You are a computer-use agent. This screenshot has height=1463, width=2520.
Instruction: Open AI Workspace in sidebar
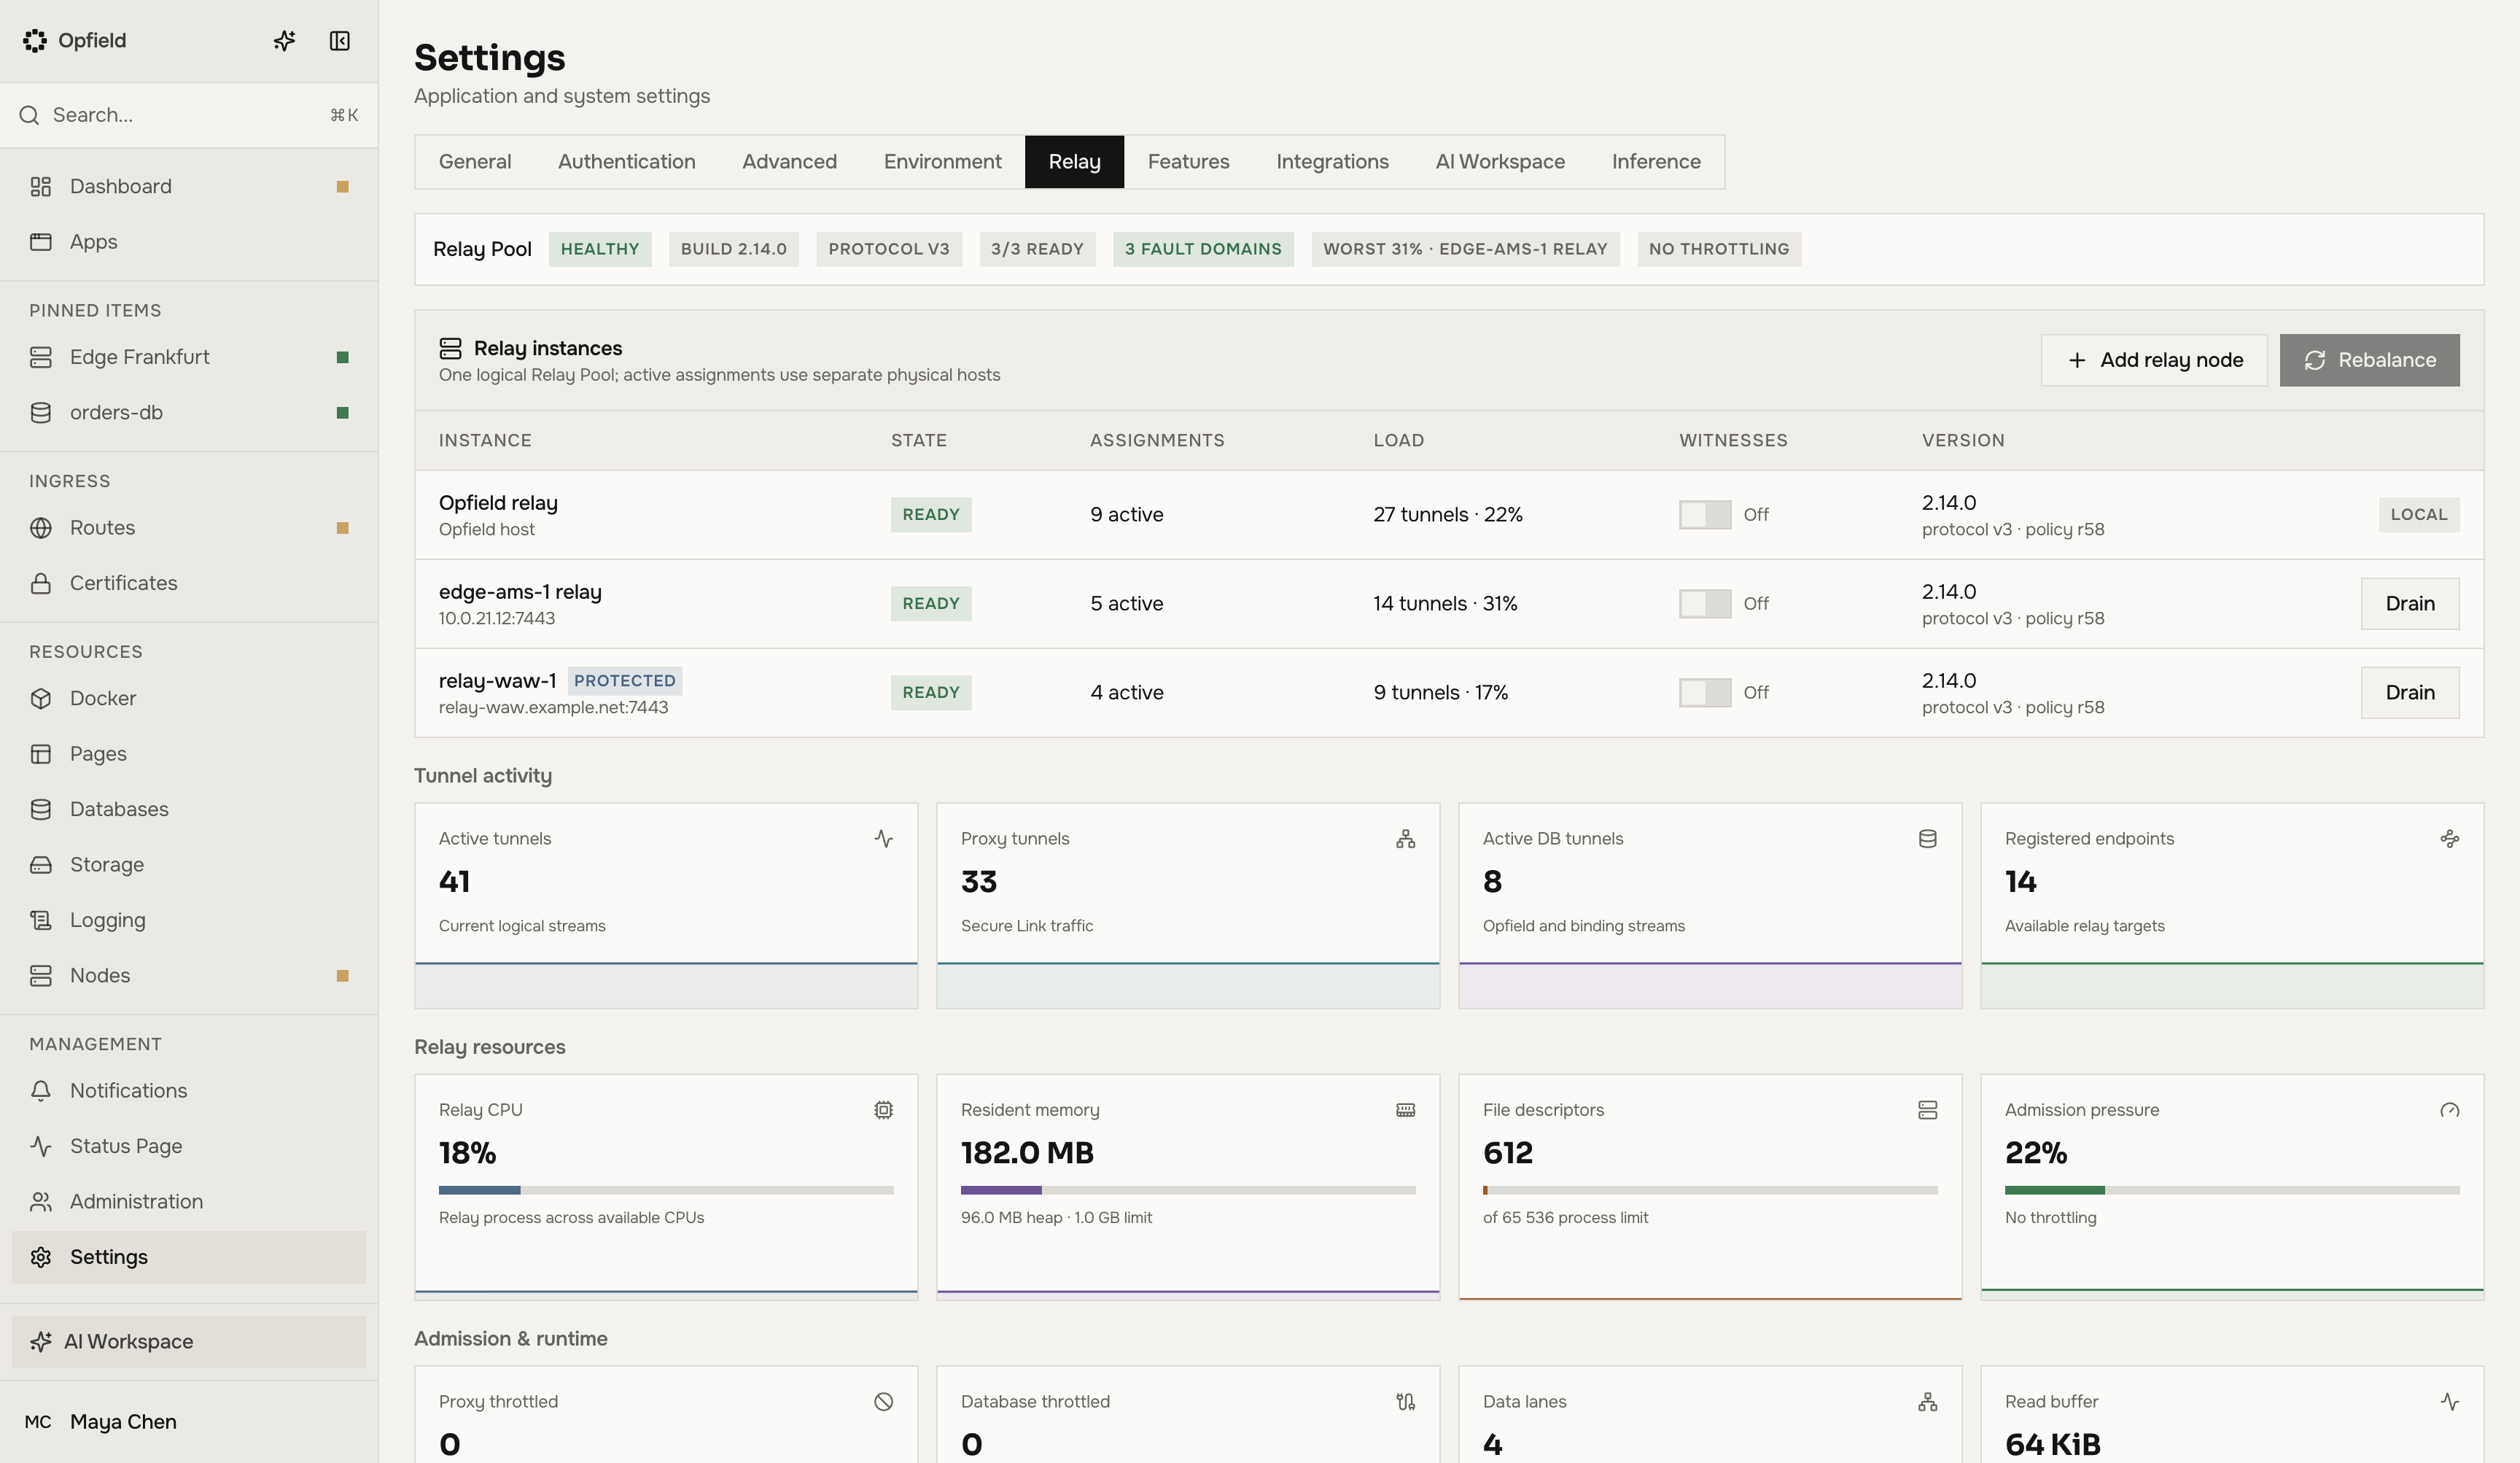coord(189,1342)
